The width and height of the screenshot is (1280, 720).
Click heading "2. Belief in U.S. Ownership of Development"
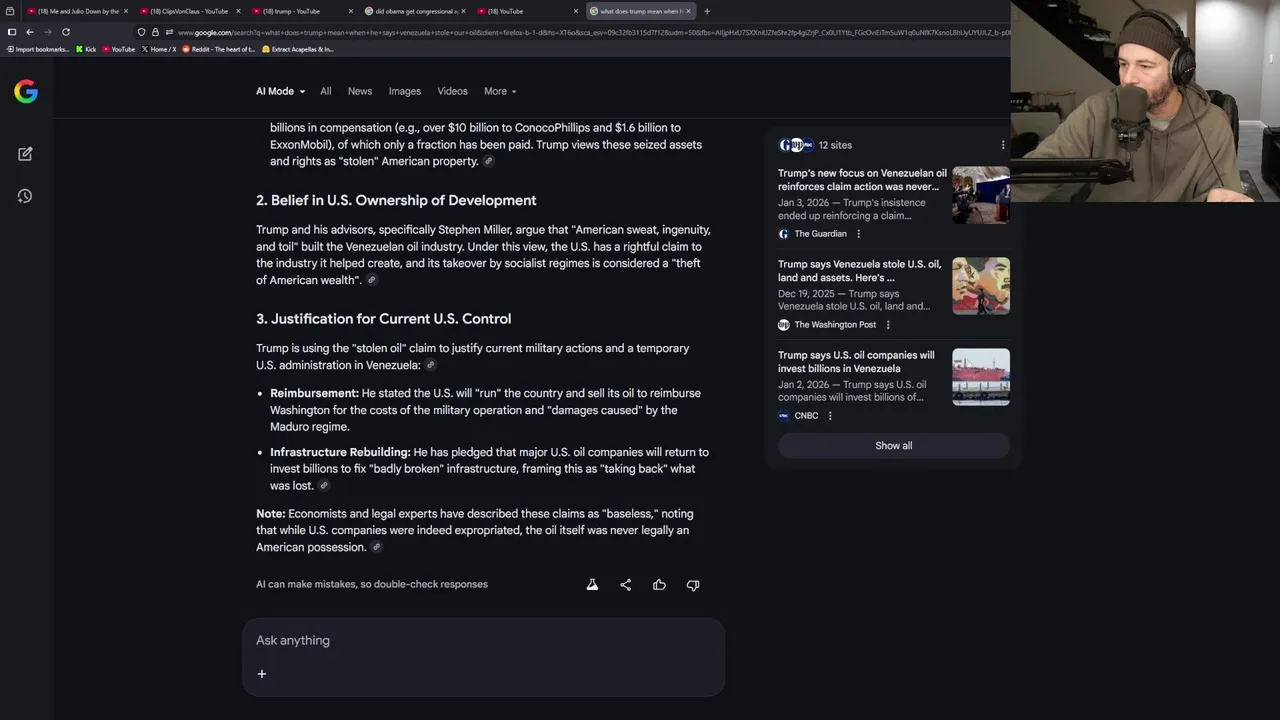[x=396, y=201]
